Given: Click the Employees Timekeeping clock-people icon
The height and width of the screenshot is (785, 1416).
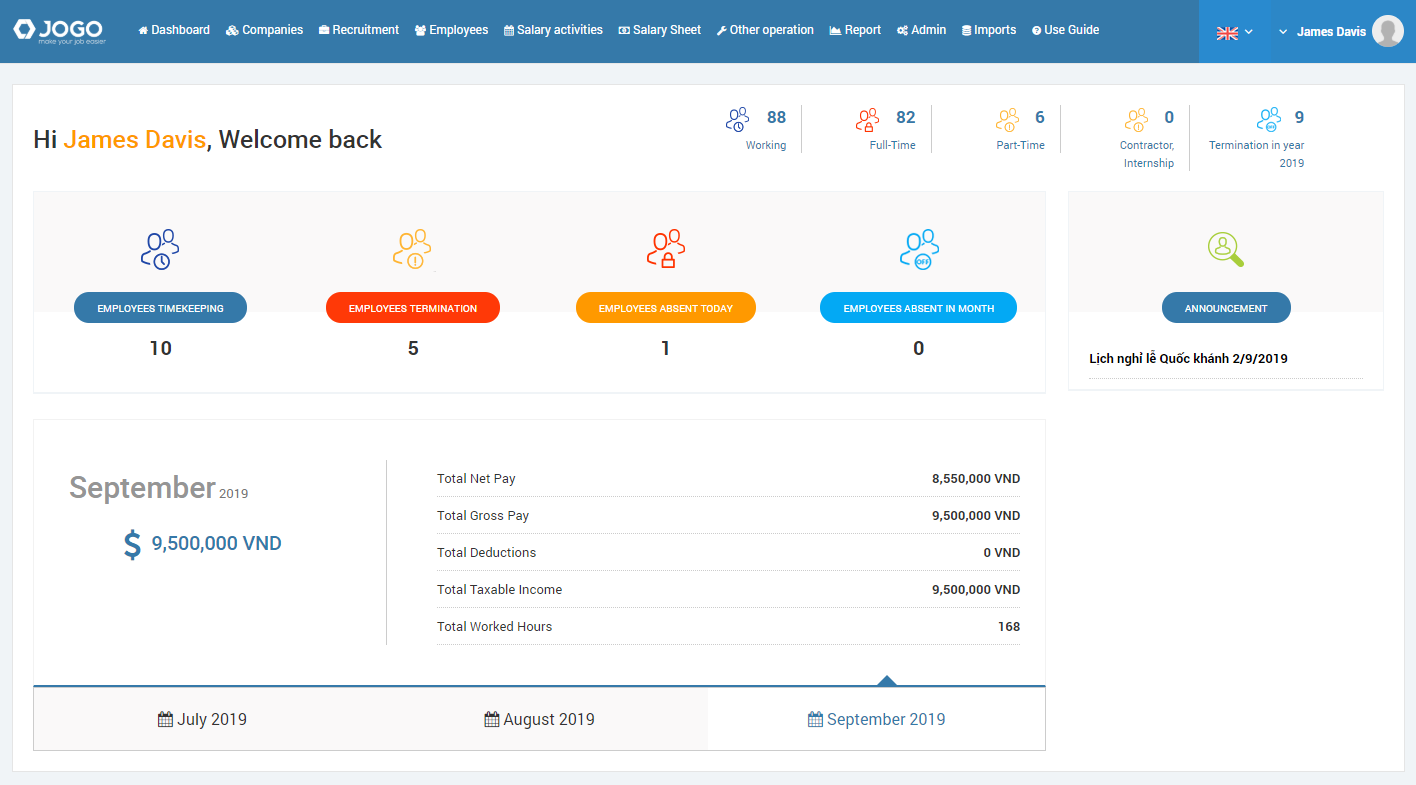Looking at the screenshot, I should click(160, 250).
